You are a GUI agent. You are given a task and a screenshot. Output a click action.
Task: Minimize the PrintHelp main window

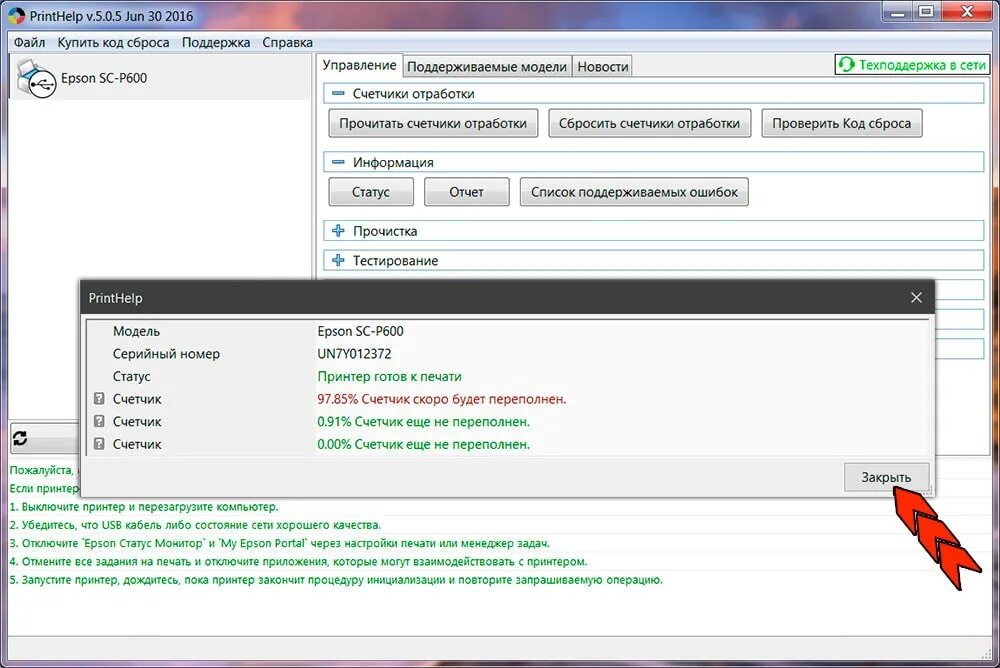click(897, 12)
